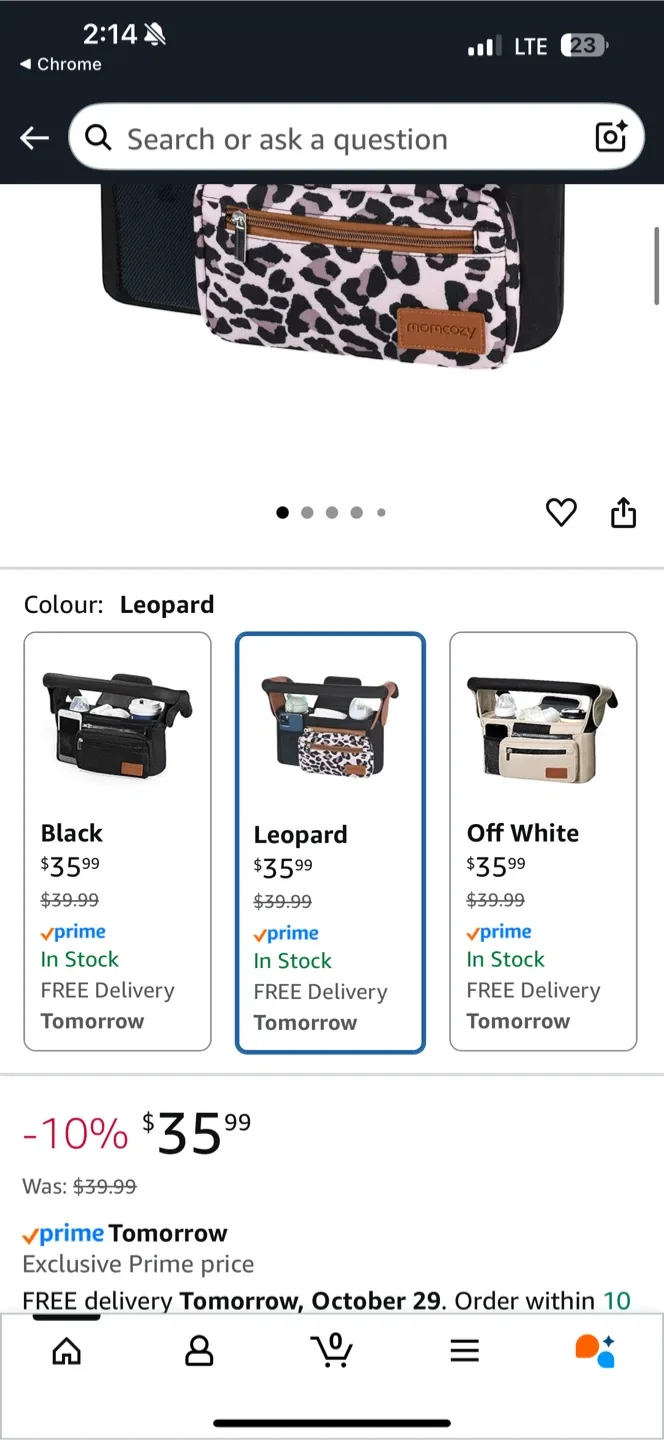
Task: Share this product using the share icon
Action: tap(623, 512)
